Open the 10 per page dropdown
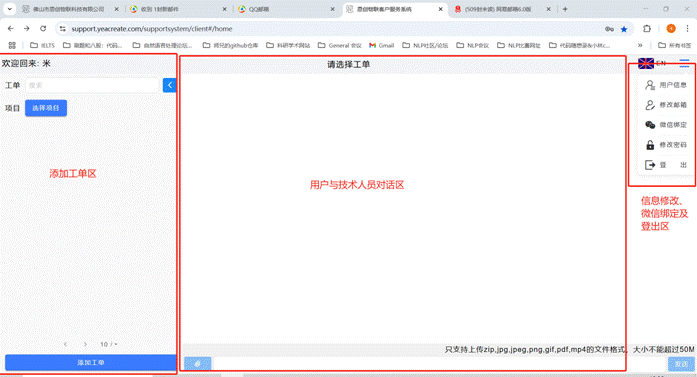 click(108, 344)
